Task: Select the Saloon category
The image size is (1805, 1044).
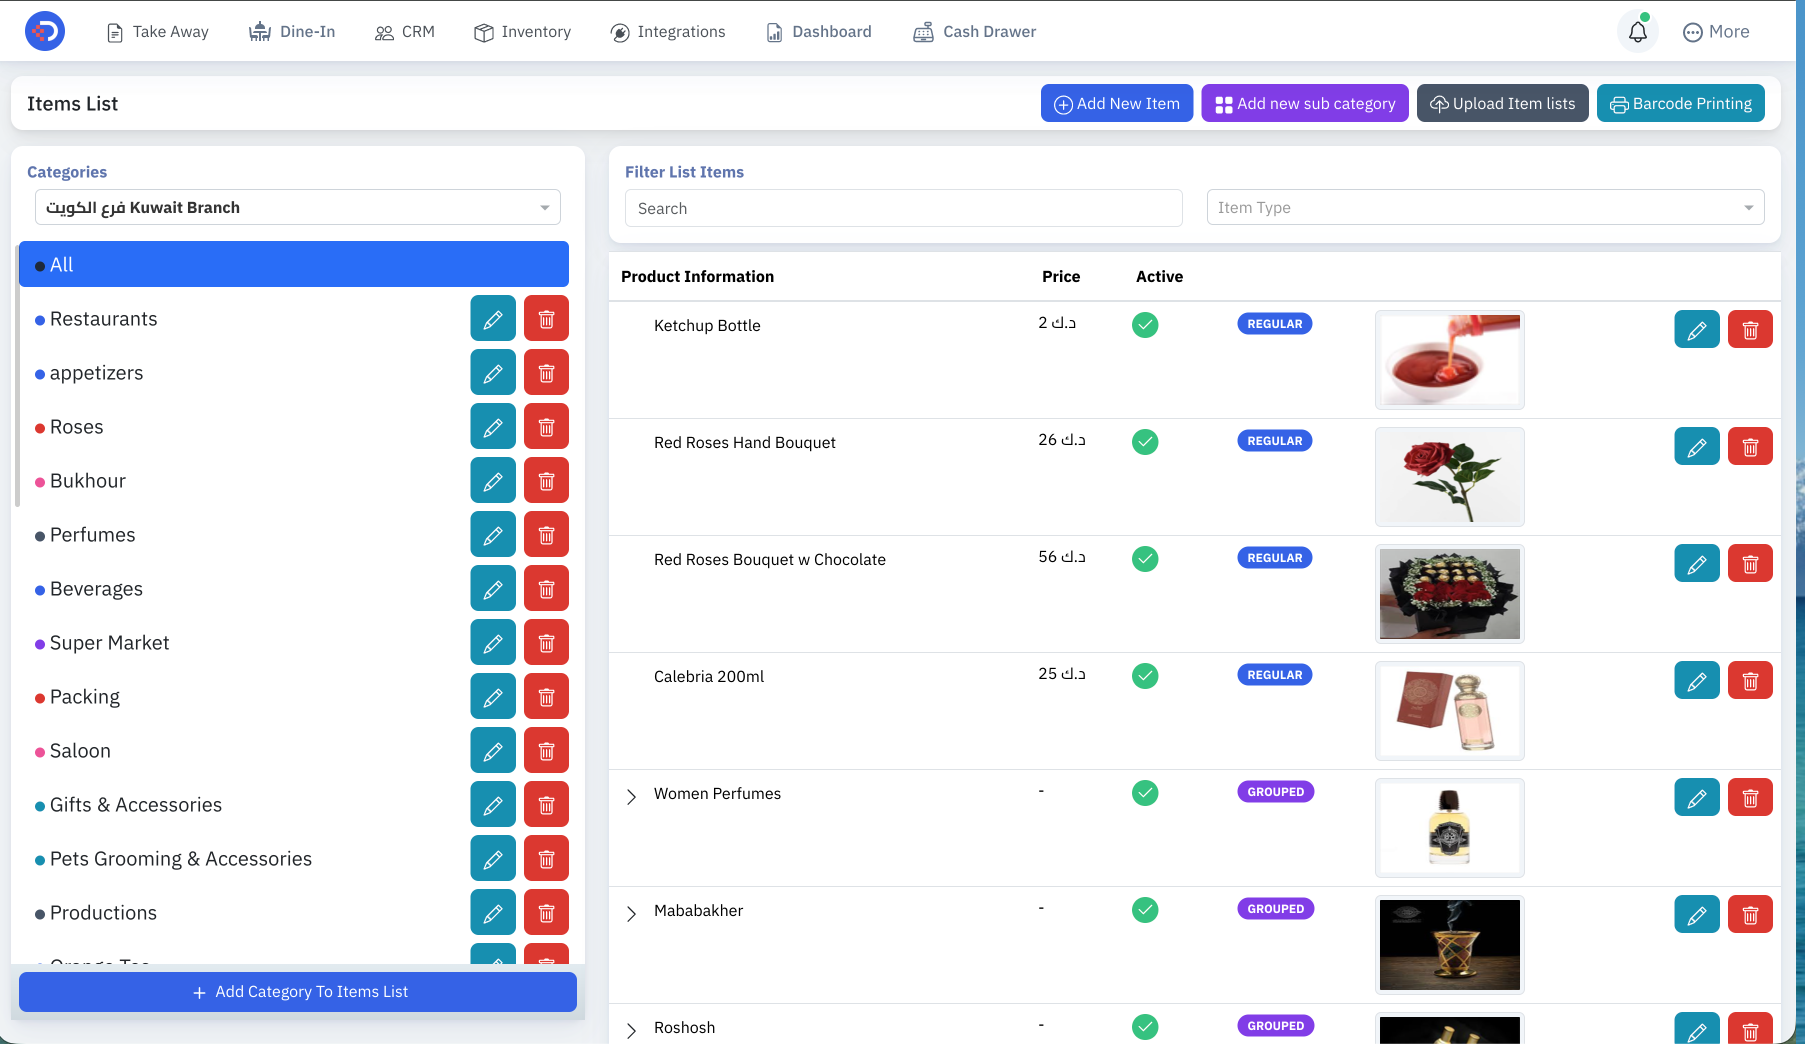Action: [80, 751]
